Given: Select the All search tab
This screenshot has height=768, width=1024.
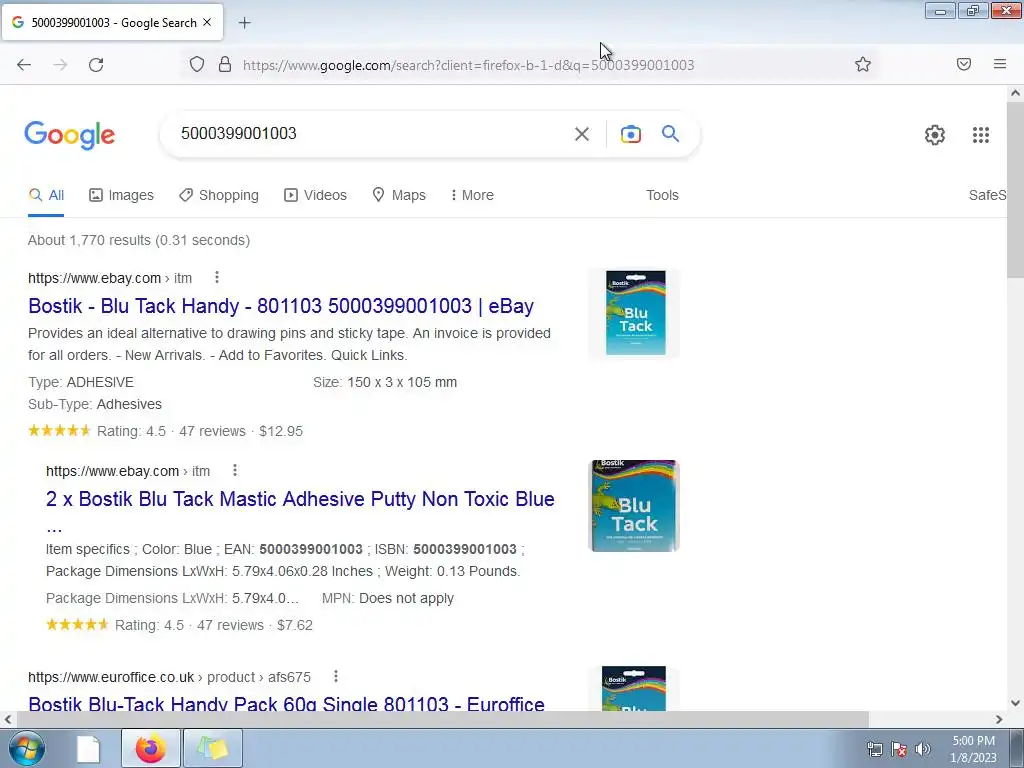Looking at the screenshot, I should point(46,195).
